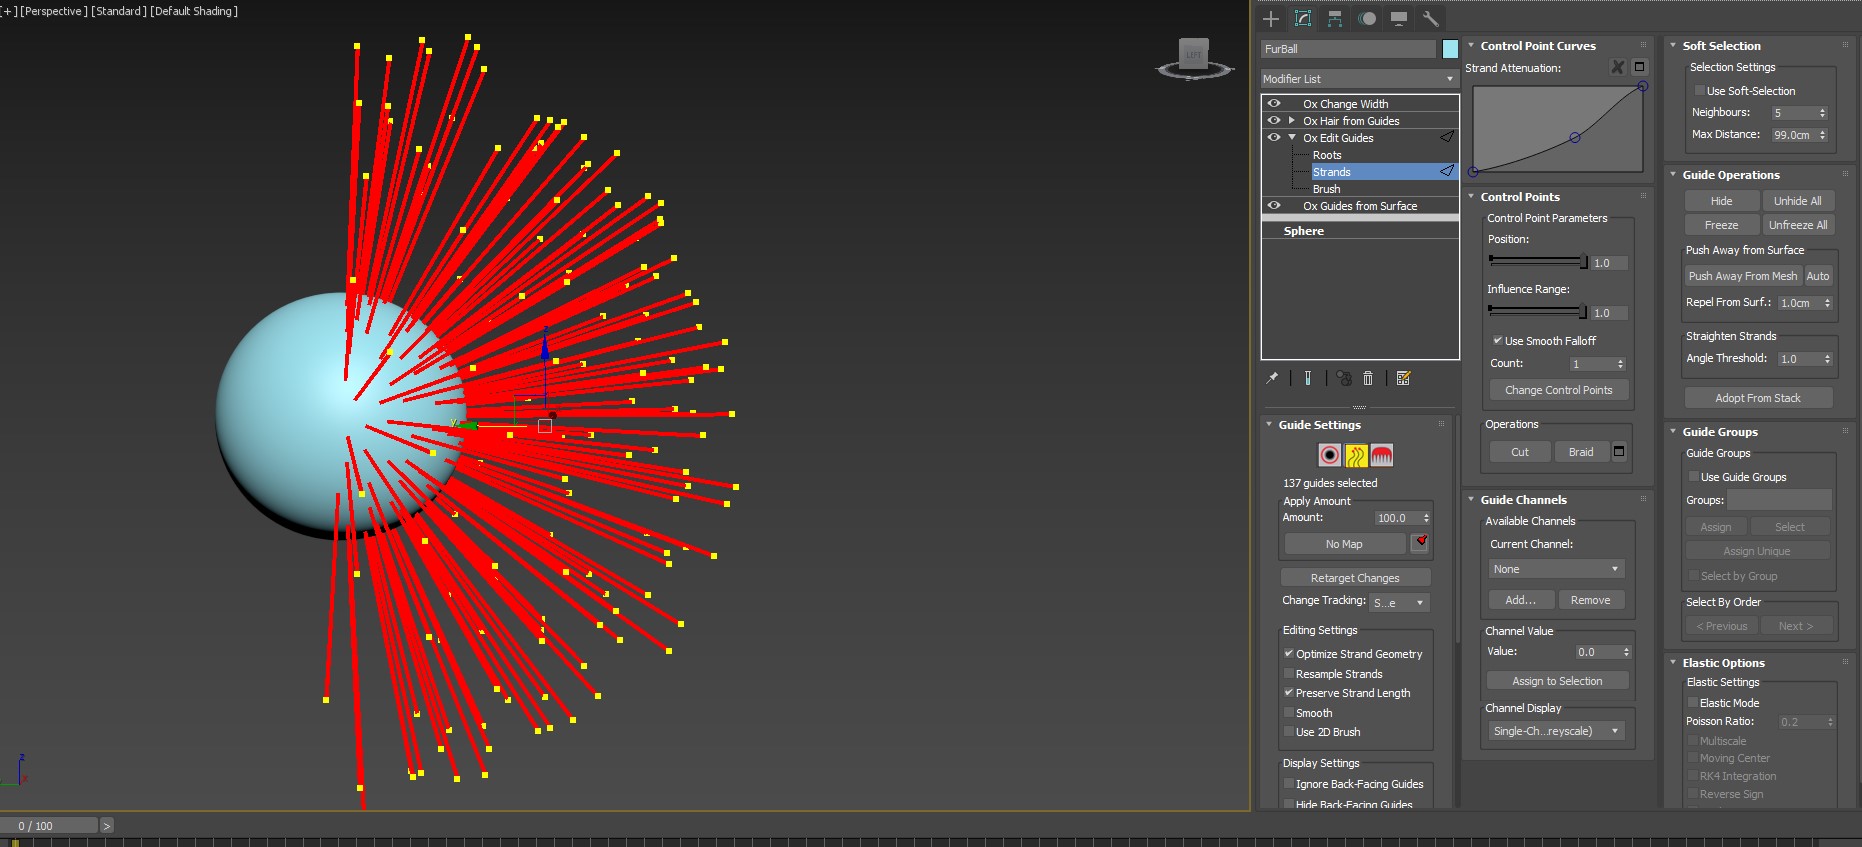Remove modifier with the trash icon
This screenshot has width=1862, height=847.
point(1368,378)
